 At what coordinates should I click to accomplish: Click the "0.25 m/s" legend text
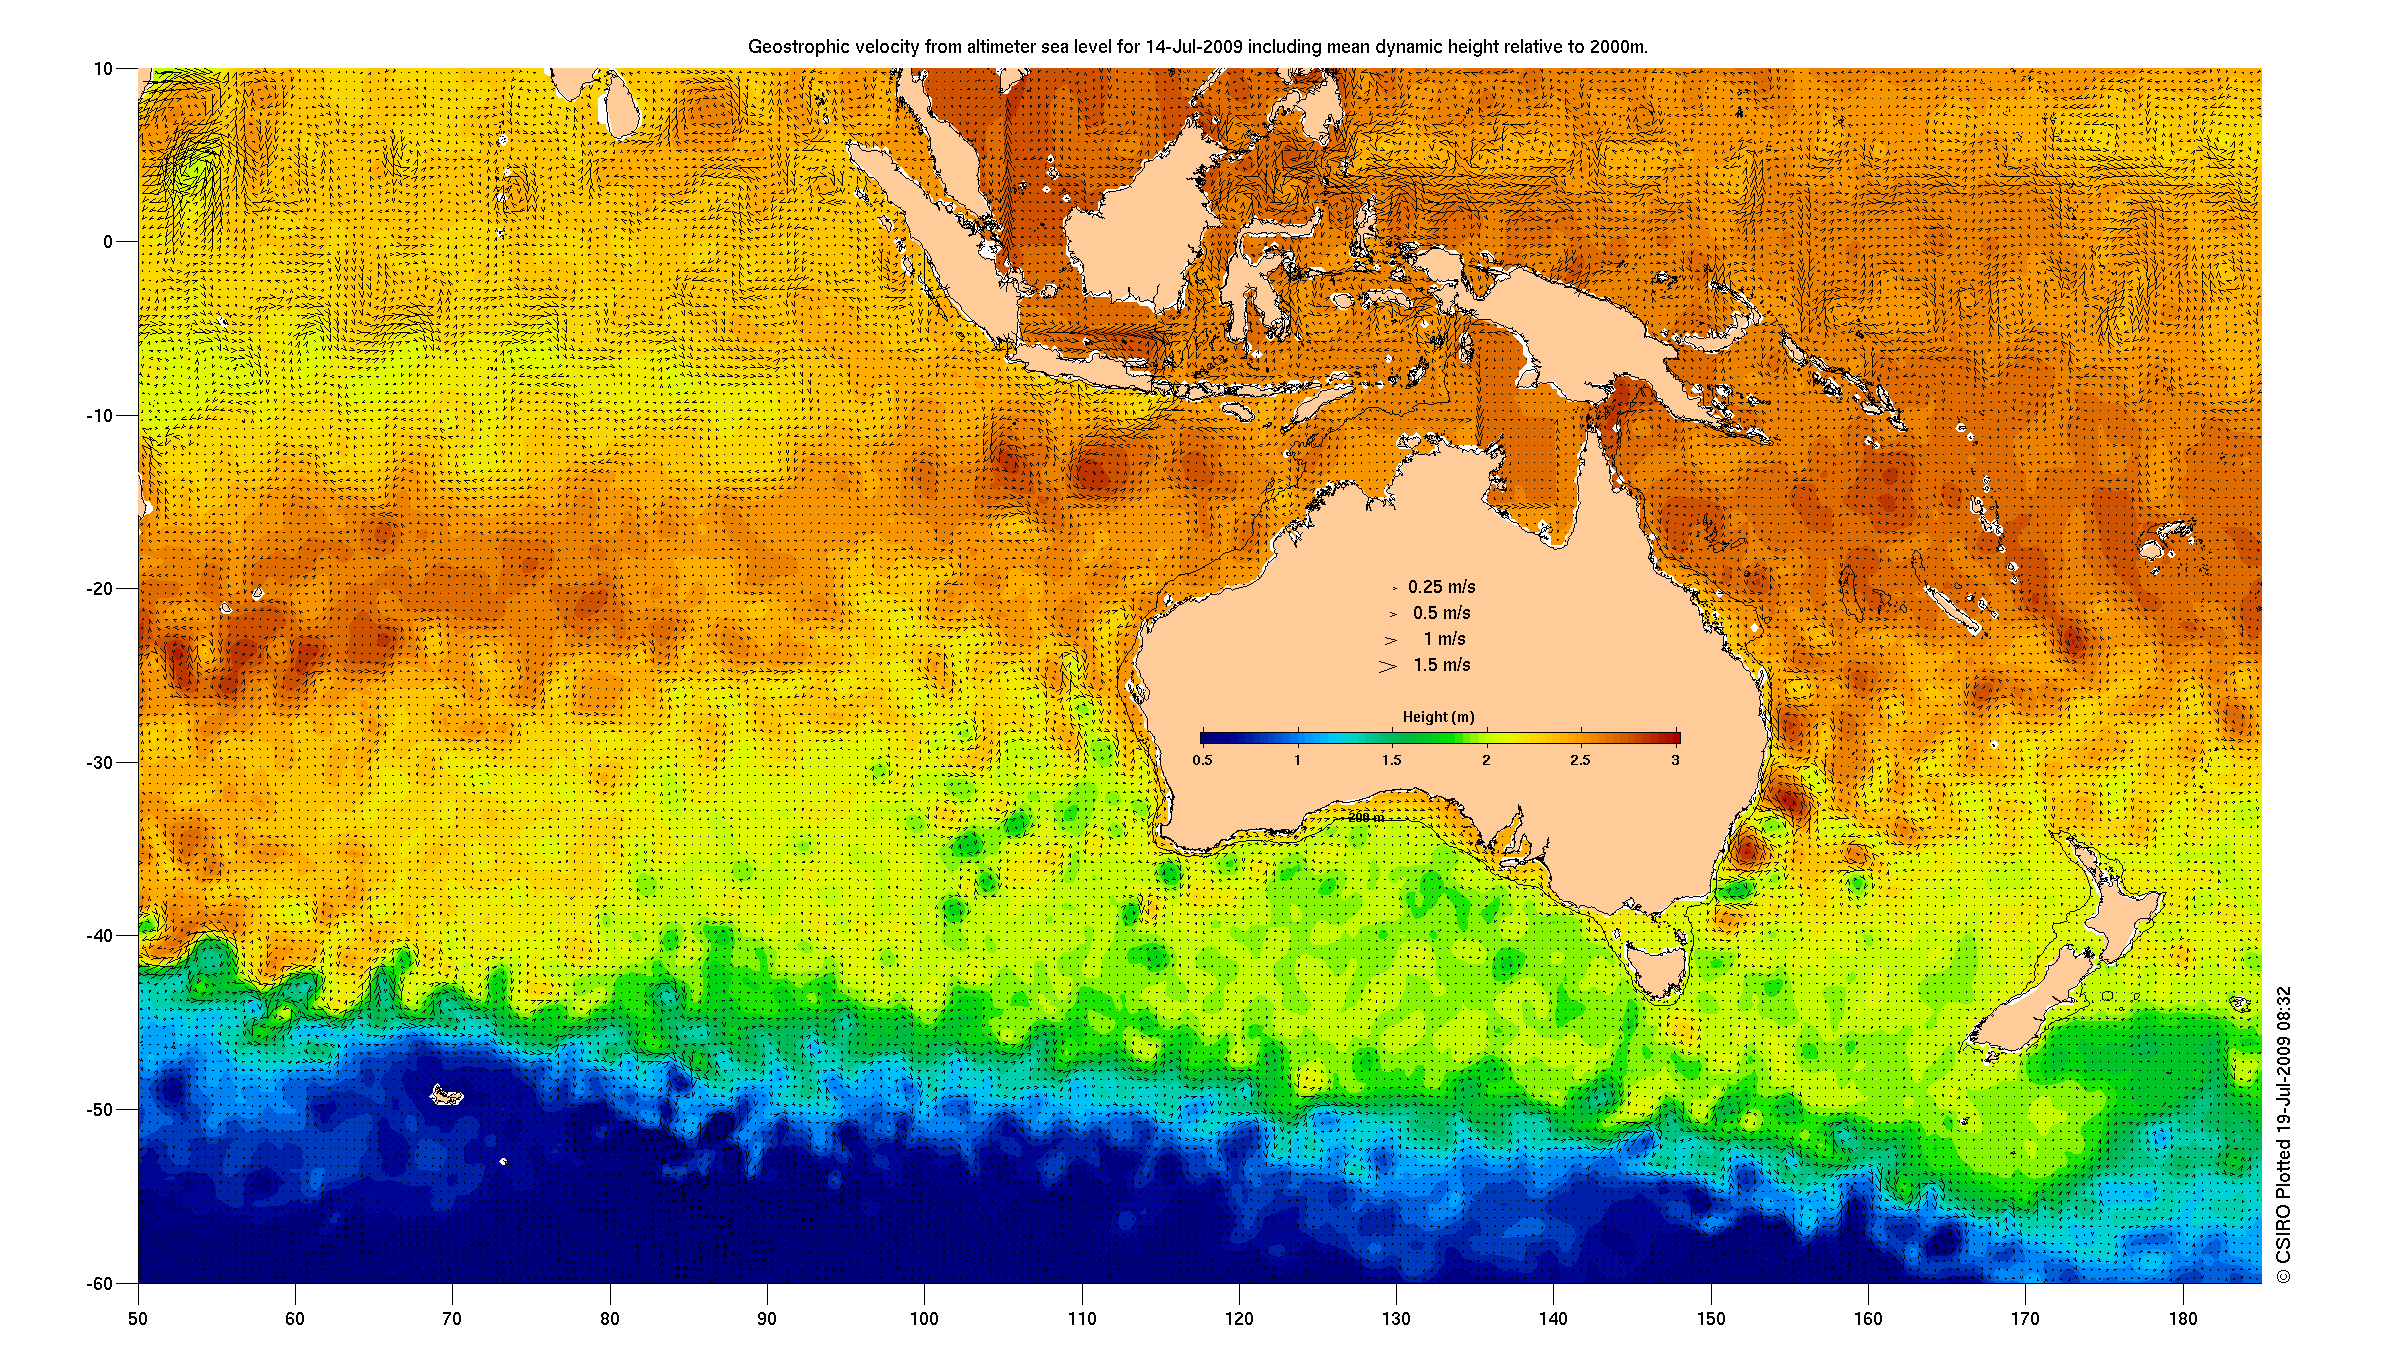(1441, 587)
